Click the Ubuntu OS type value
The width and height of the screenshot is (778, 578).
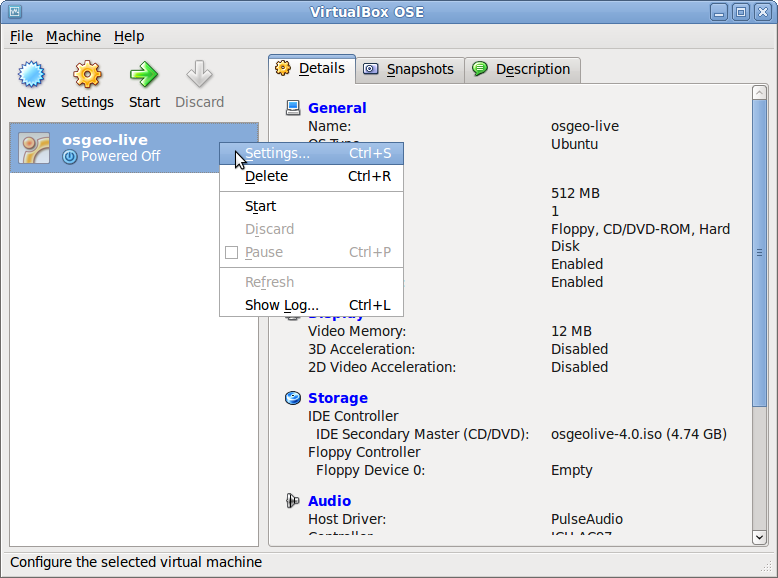coord(574,144)
